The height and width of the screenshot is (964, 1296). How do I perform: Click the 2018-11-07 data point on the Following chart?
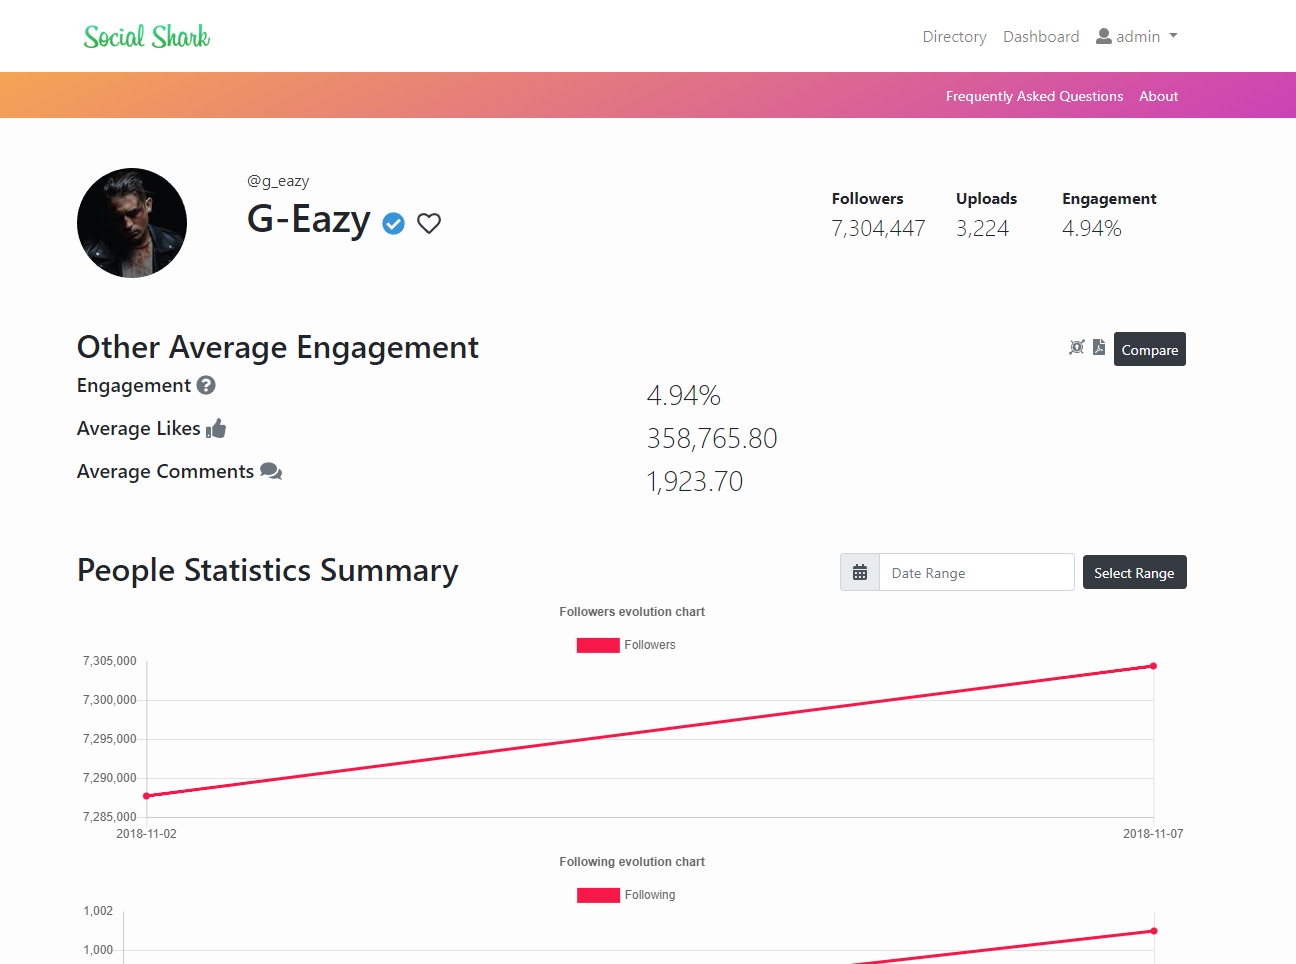[1154, 931]
